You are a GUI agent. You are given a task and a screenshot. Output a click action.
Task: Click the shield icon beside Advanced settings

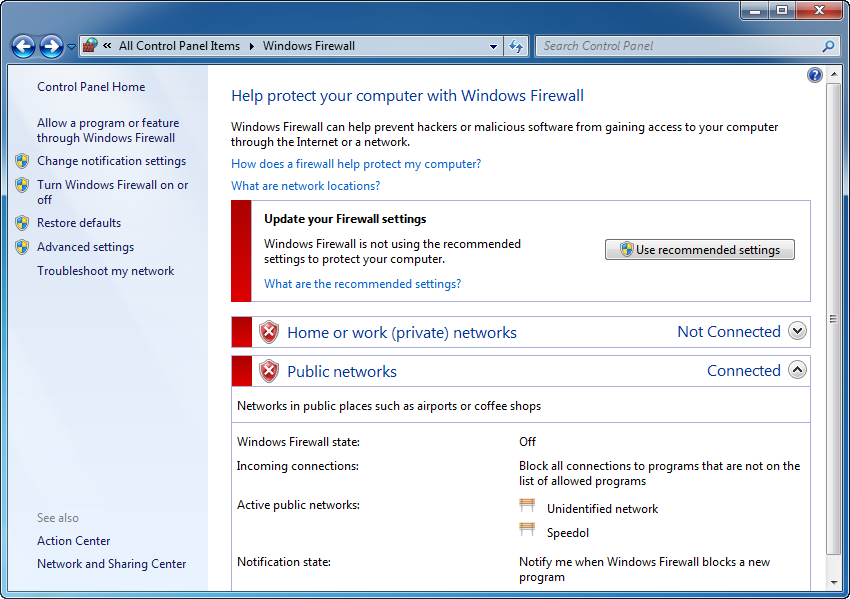[22, 247]
